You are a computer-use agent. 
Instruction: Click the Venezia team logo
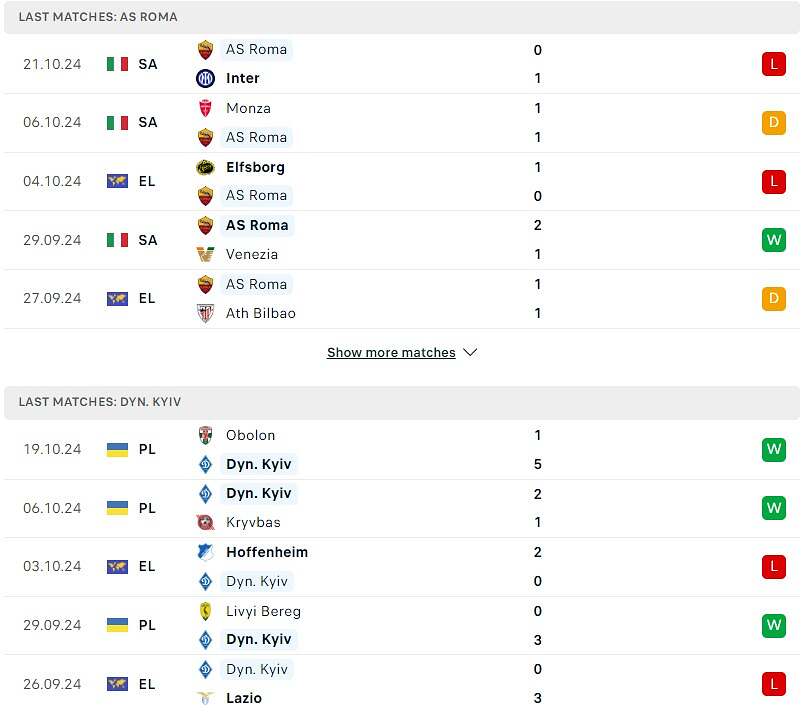205,254
